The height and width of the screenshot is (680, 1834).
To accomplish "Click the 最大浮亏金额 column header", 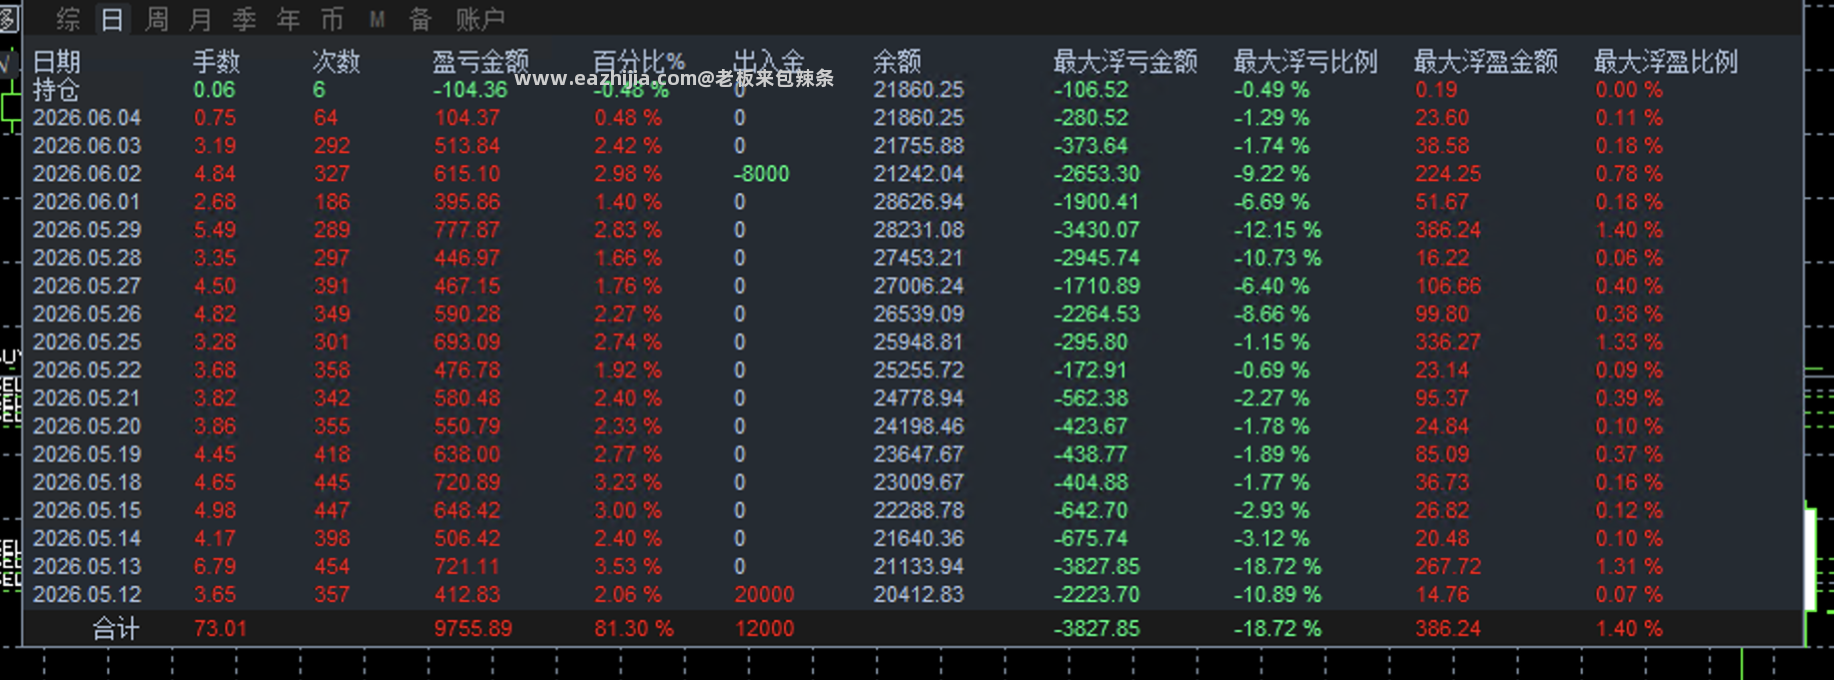I will coord(1126,62).
